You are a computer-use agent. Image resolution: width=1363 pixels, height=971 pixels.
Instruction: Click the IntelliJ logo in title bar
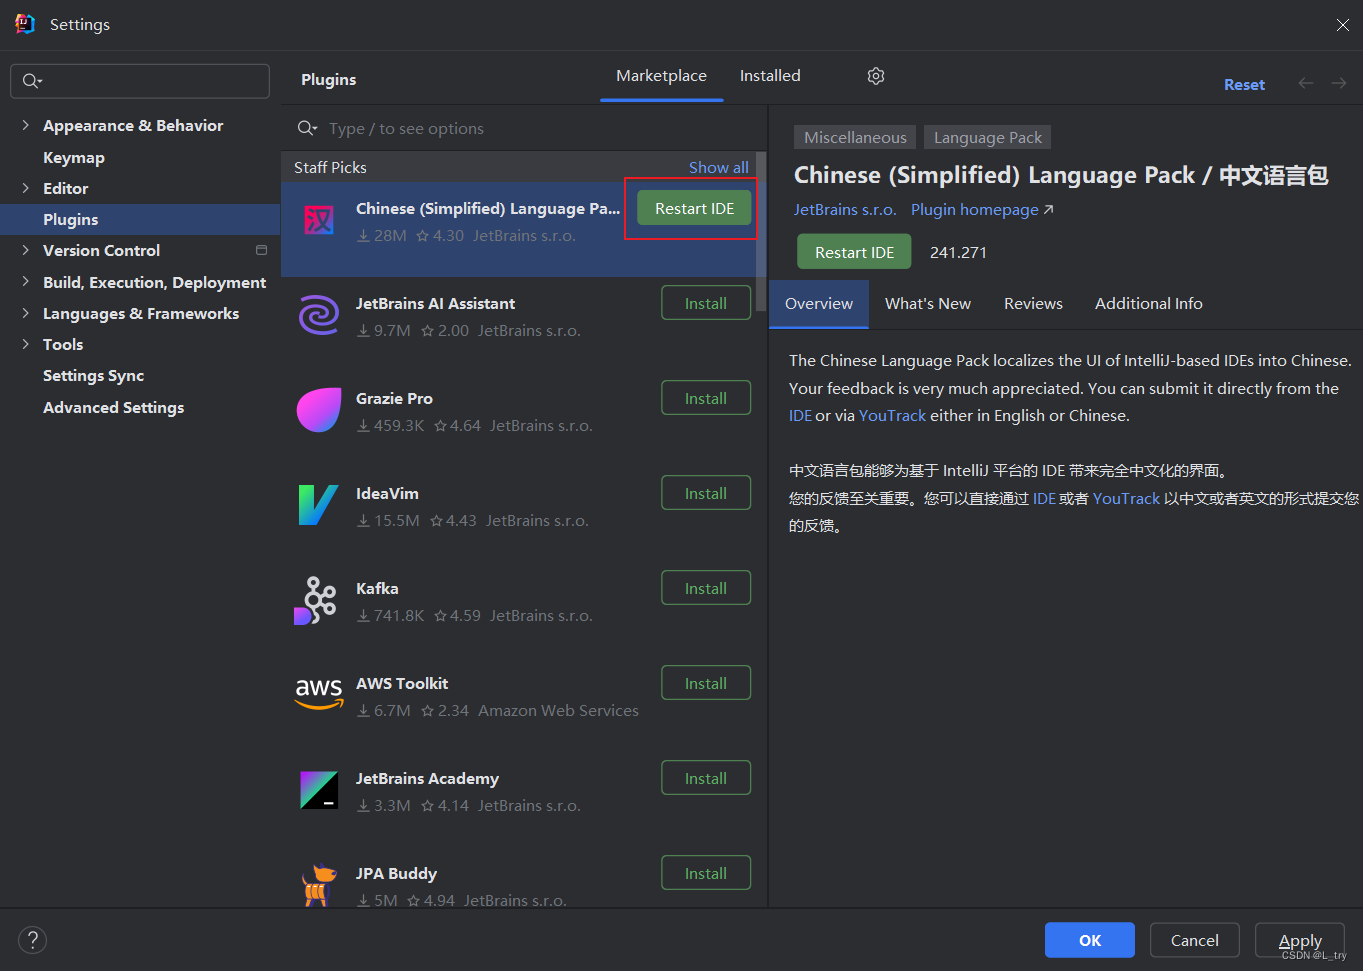pos(25,24)
